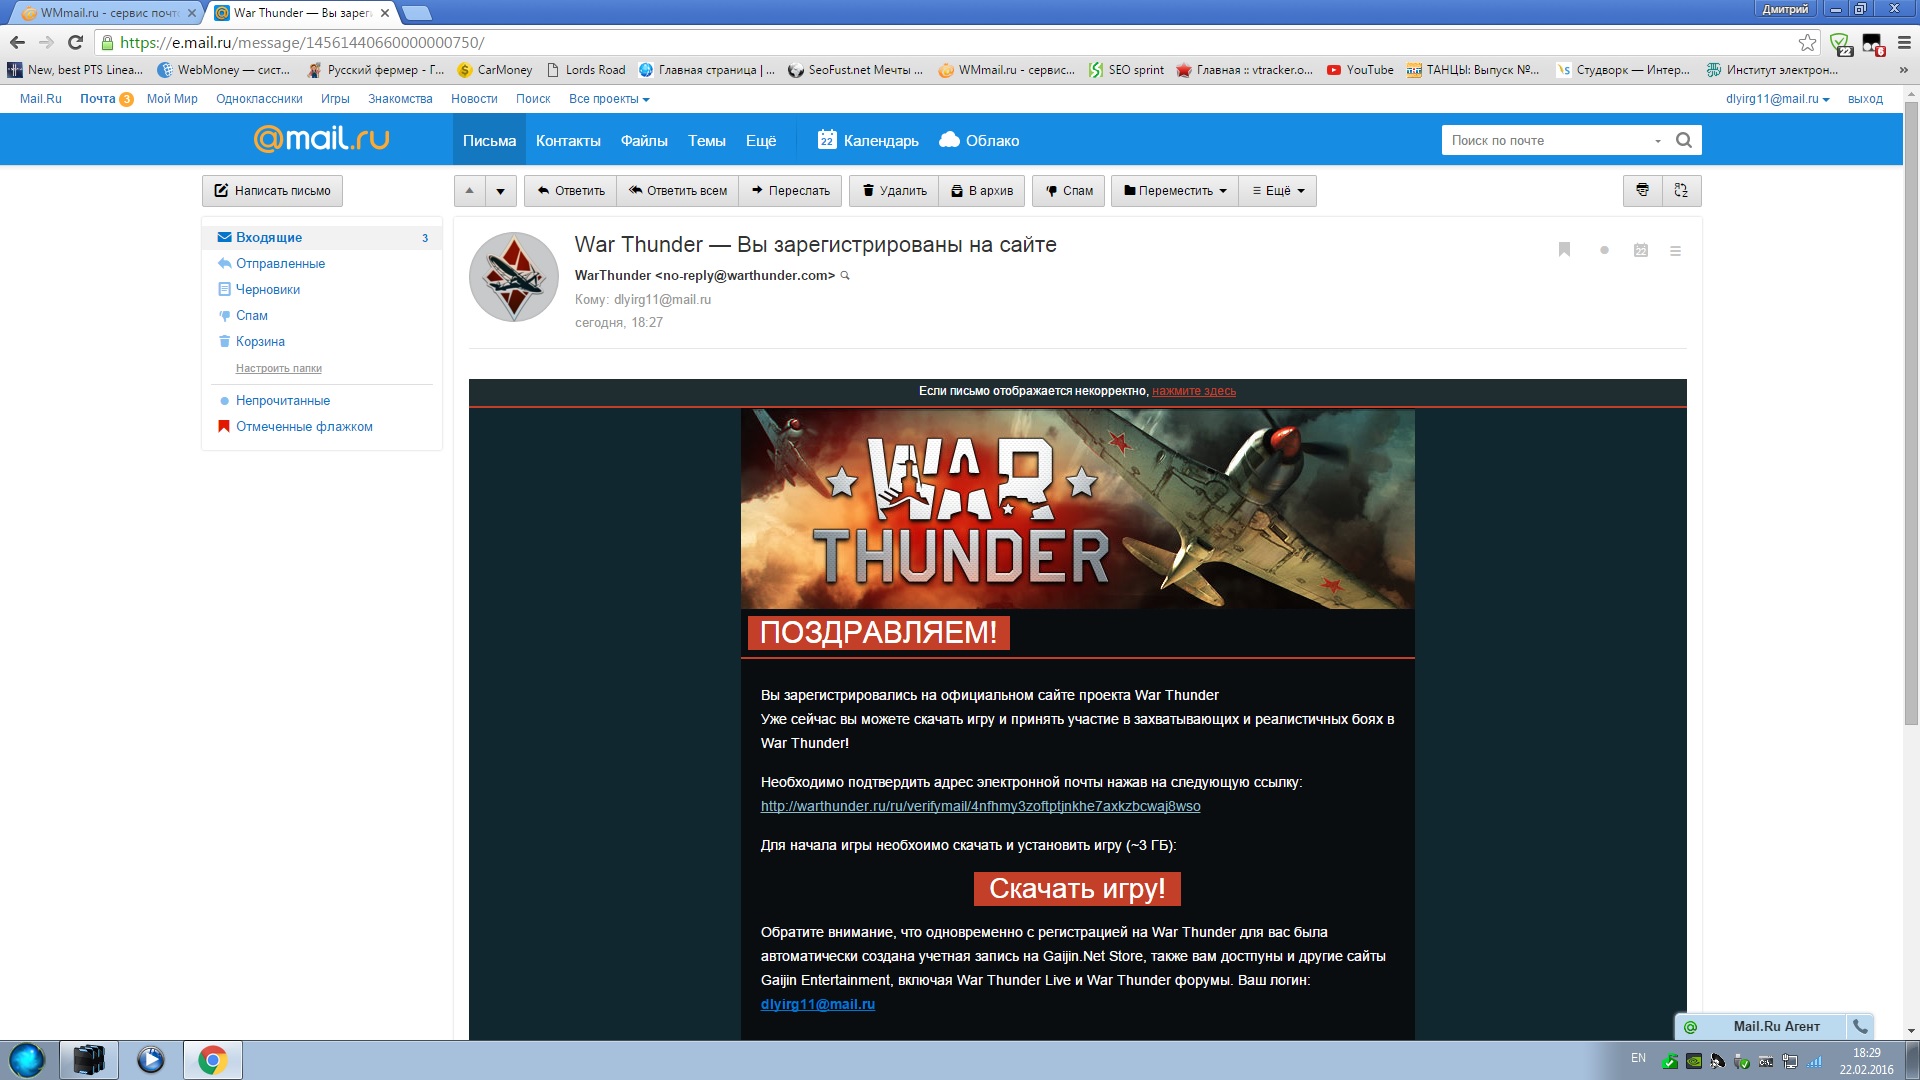
Task: Open Calendar (Календарь)
Action: tap(868, 140)
